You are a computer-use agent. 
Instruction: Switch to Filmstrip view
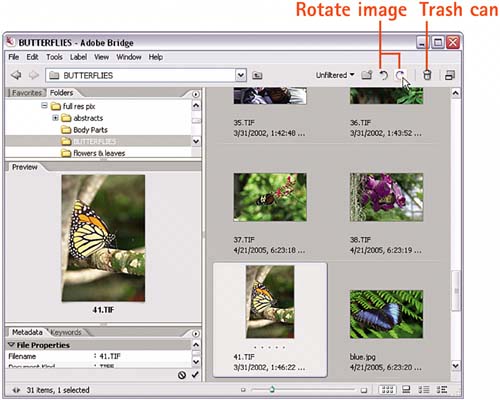406,389
